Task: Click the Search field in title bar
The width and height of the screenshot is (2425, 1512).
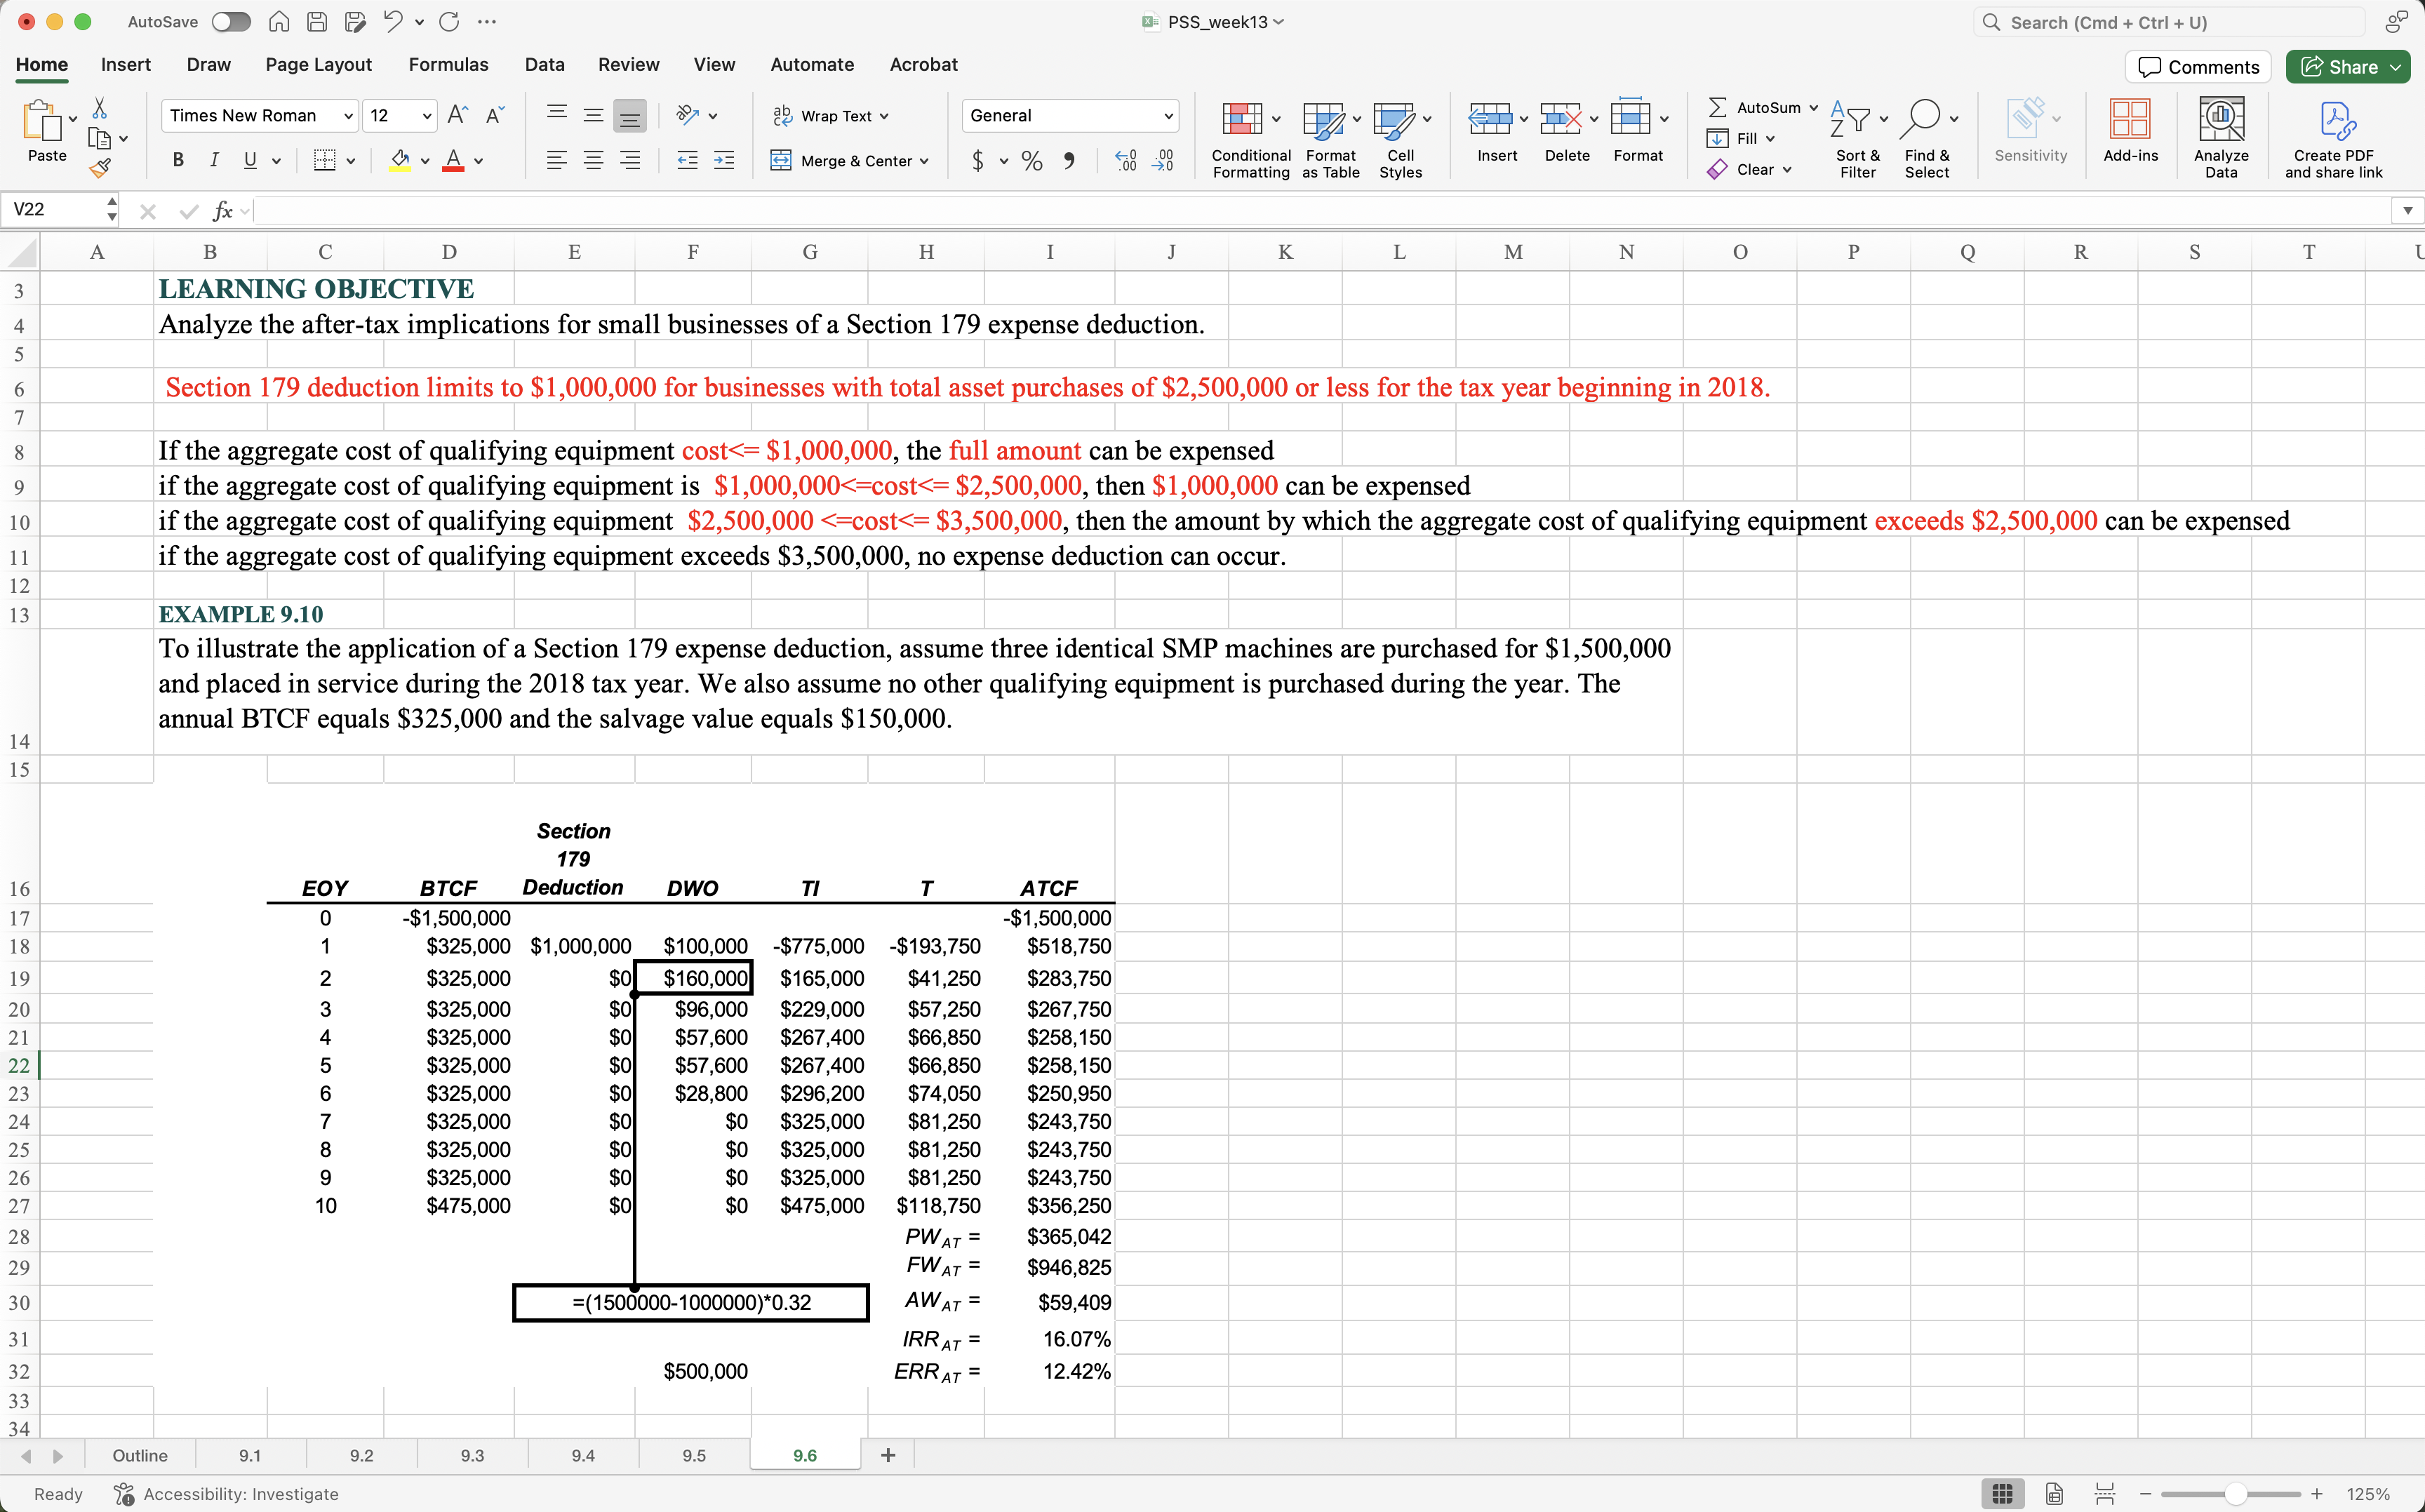Action: 2170,22
